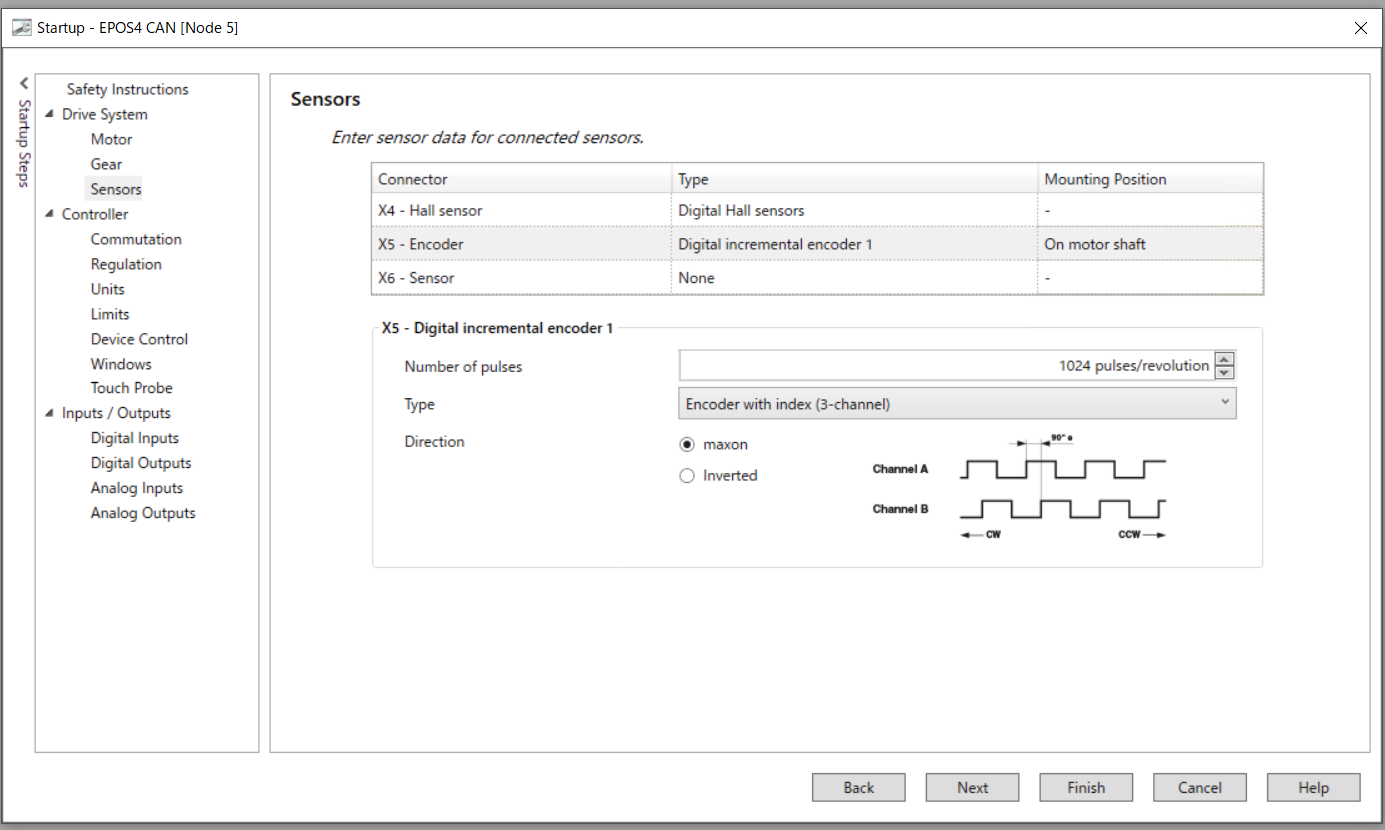Viewport: 1385px width, 830px height.
Task: Click the Cancel button
Action: tap(1200, 787)
